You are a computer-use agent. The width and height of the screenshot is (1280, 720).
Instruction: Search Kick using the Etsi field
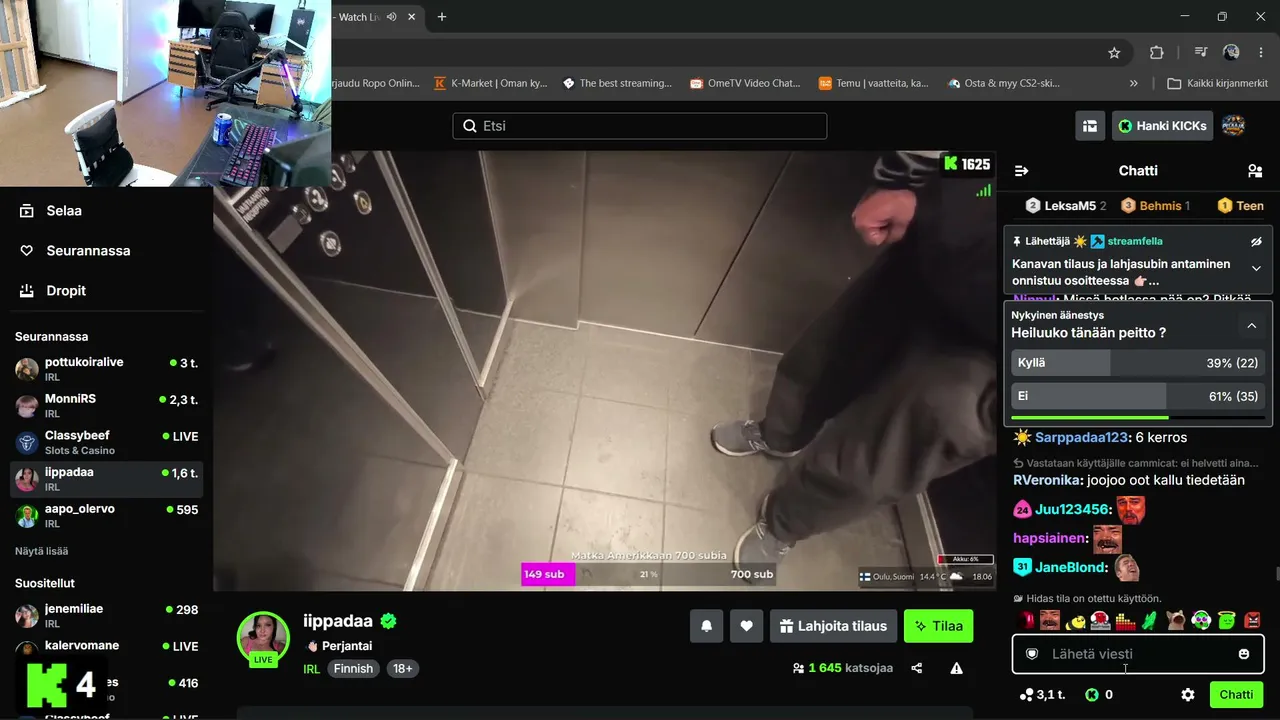coord(640,126)
